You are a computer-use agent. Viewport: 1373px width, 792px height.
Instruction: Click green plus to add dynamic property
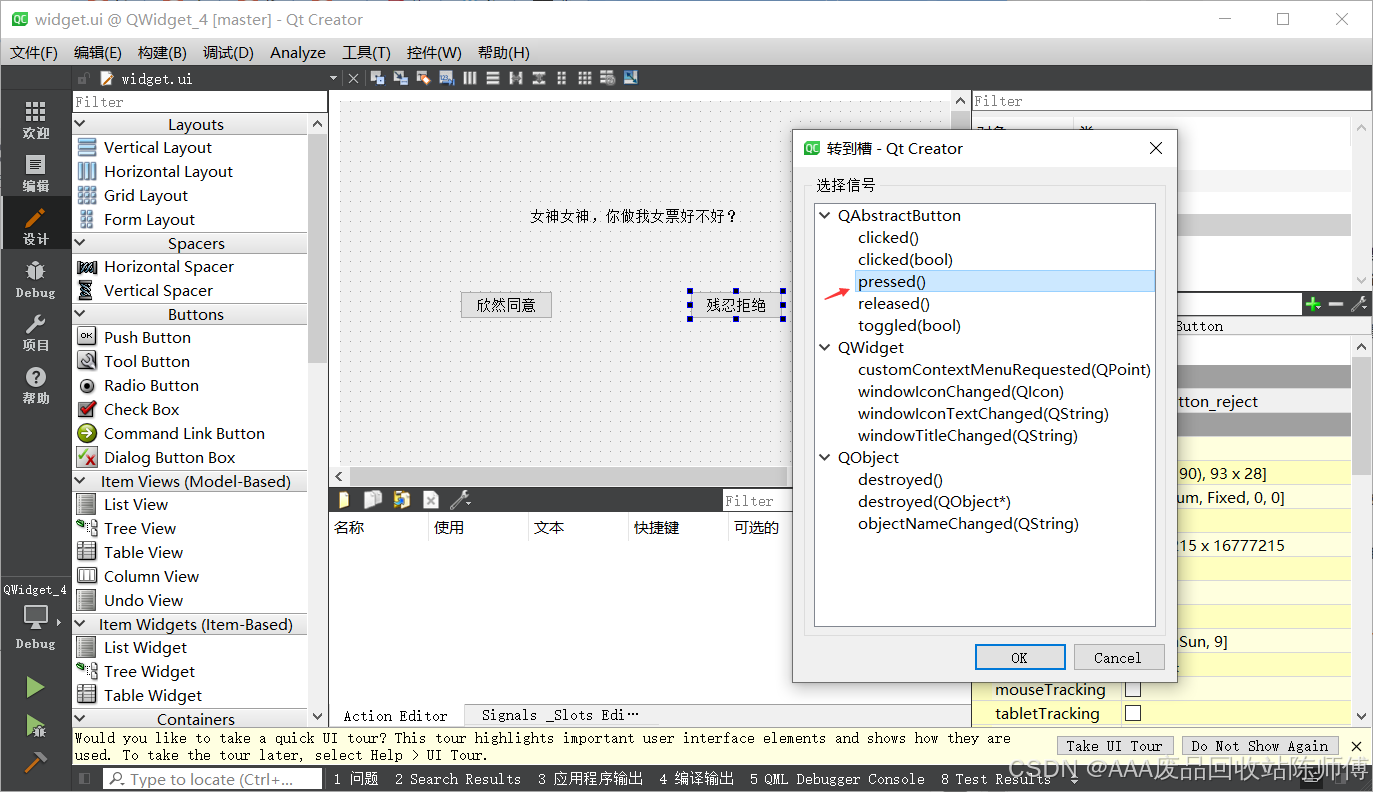tap(1313, 304)
